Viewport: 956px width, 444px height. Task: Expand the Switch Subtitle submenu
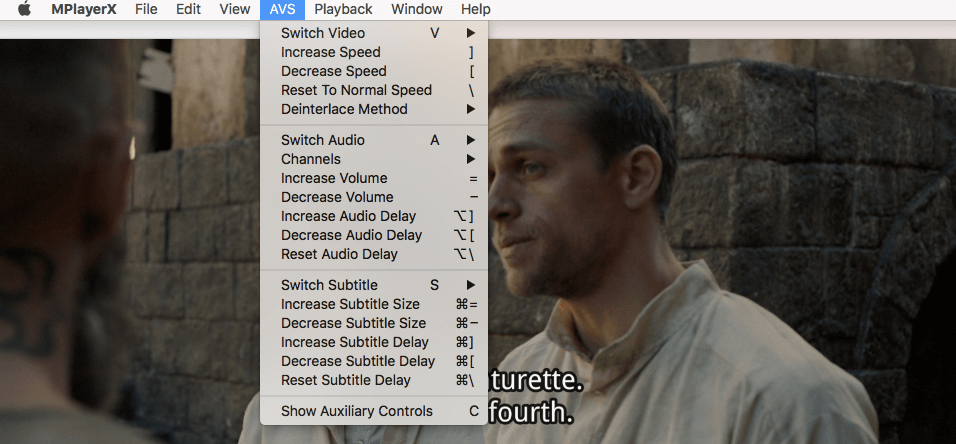click(374, 285)
